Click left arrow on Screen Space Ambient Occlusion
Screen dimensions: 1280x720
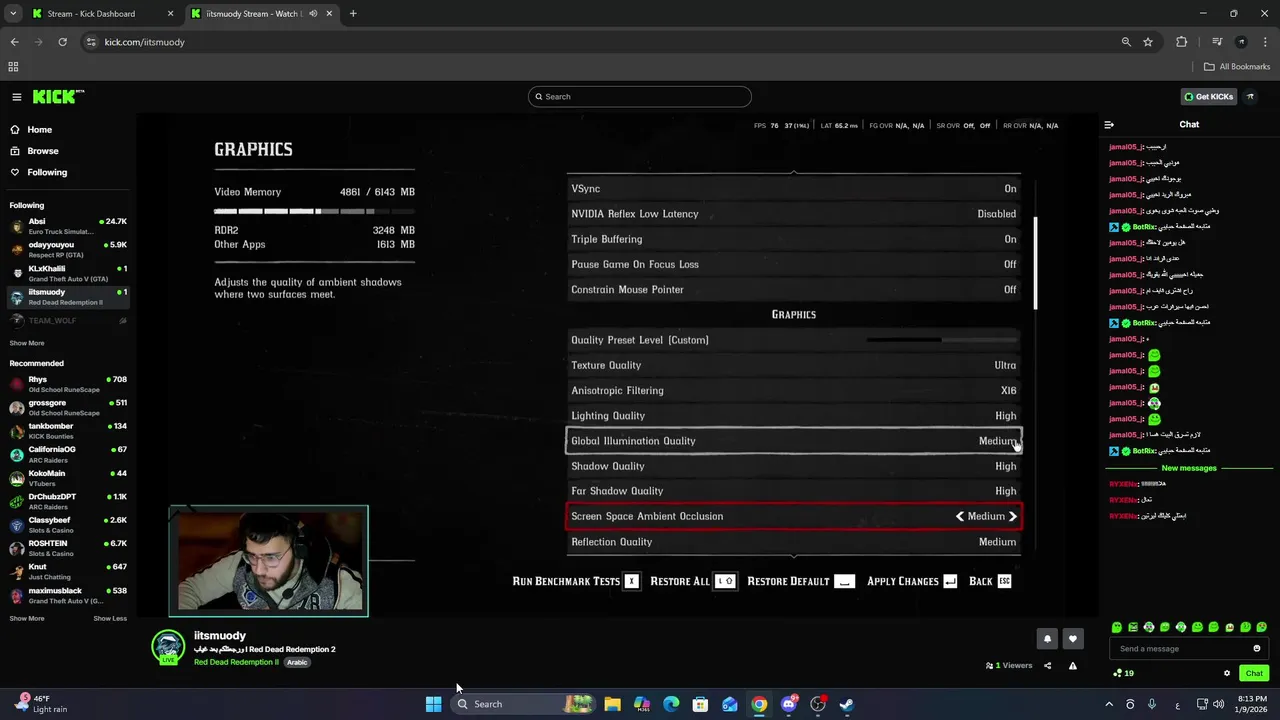pyautogui.click(x=960, y=517)
